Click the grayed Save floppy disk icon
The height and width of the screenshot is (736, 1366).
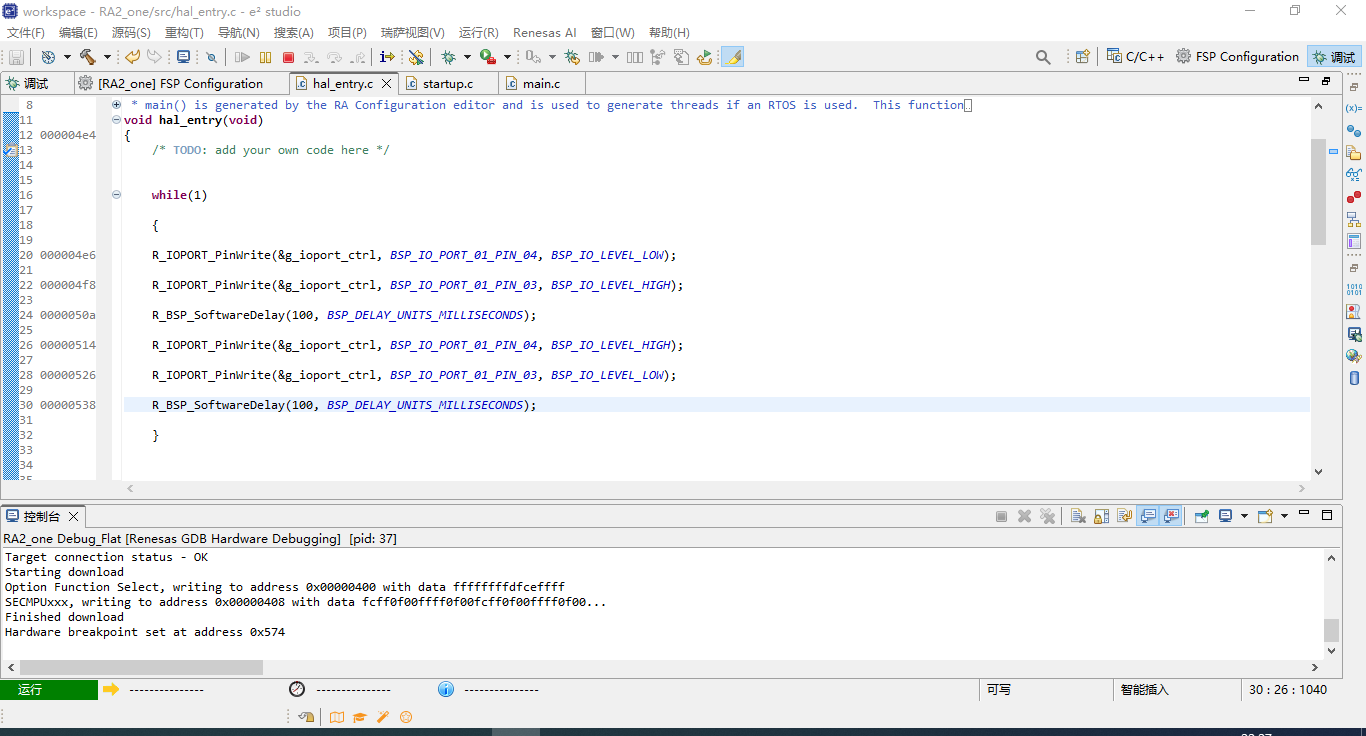(x=16, y=57)
